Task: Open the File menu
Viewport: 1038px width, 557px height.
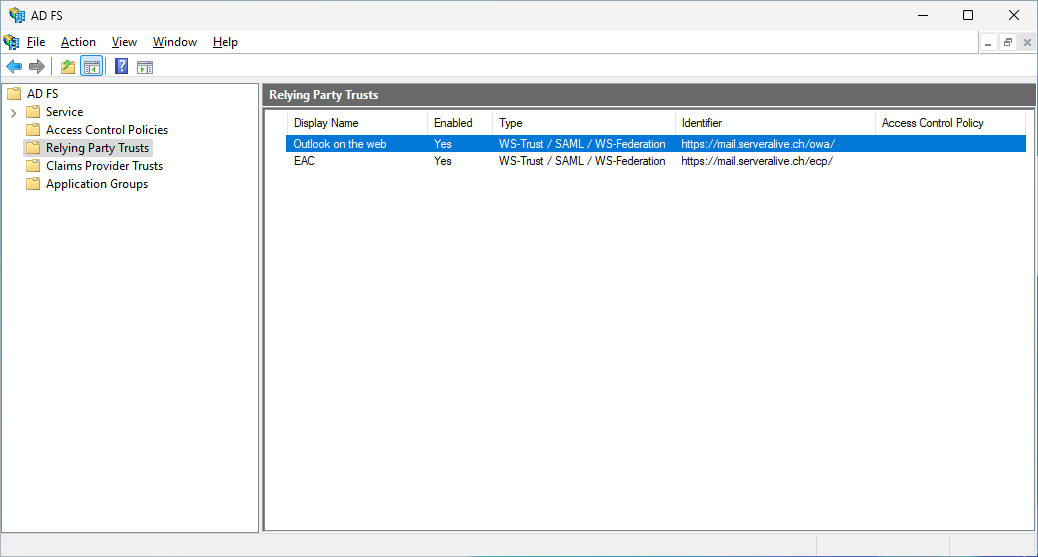Action: (x=36, y=42)
